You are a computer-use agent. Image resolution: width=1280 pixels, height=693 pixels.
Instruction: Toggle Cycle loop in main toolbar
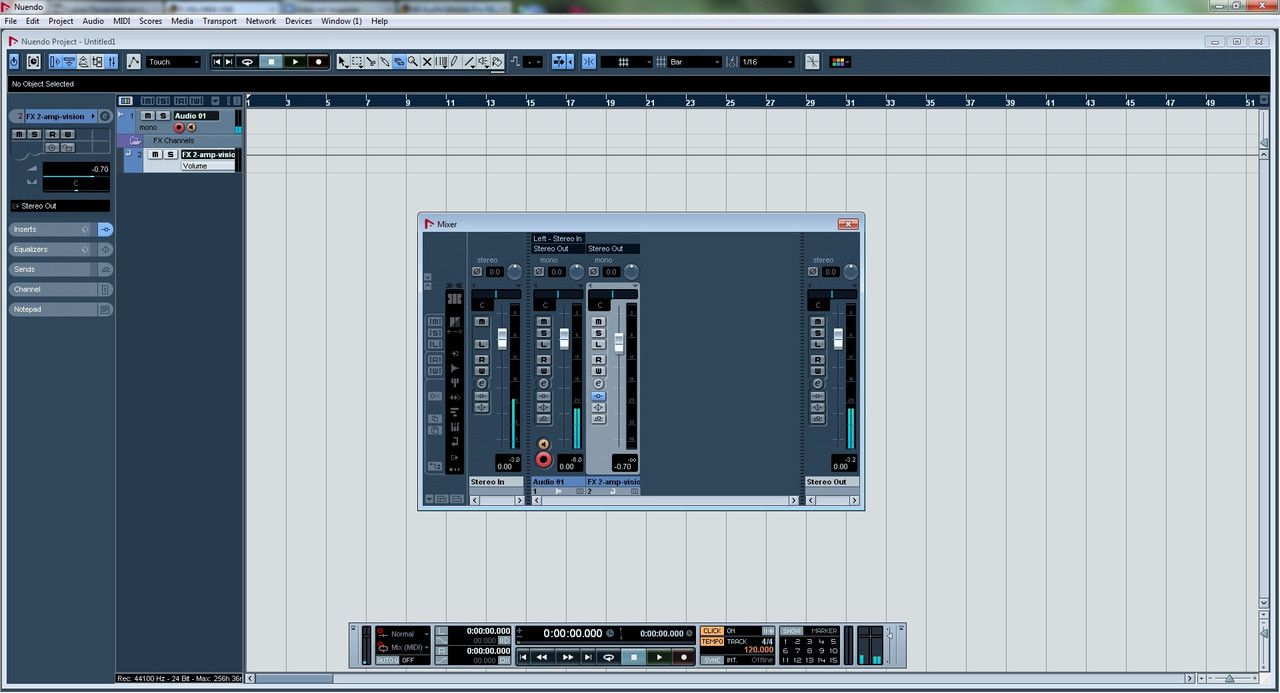247,62
